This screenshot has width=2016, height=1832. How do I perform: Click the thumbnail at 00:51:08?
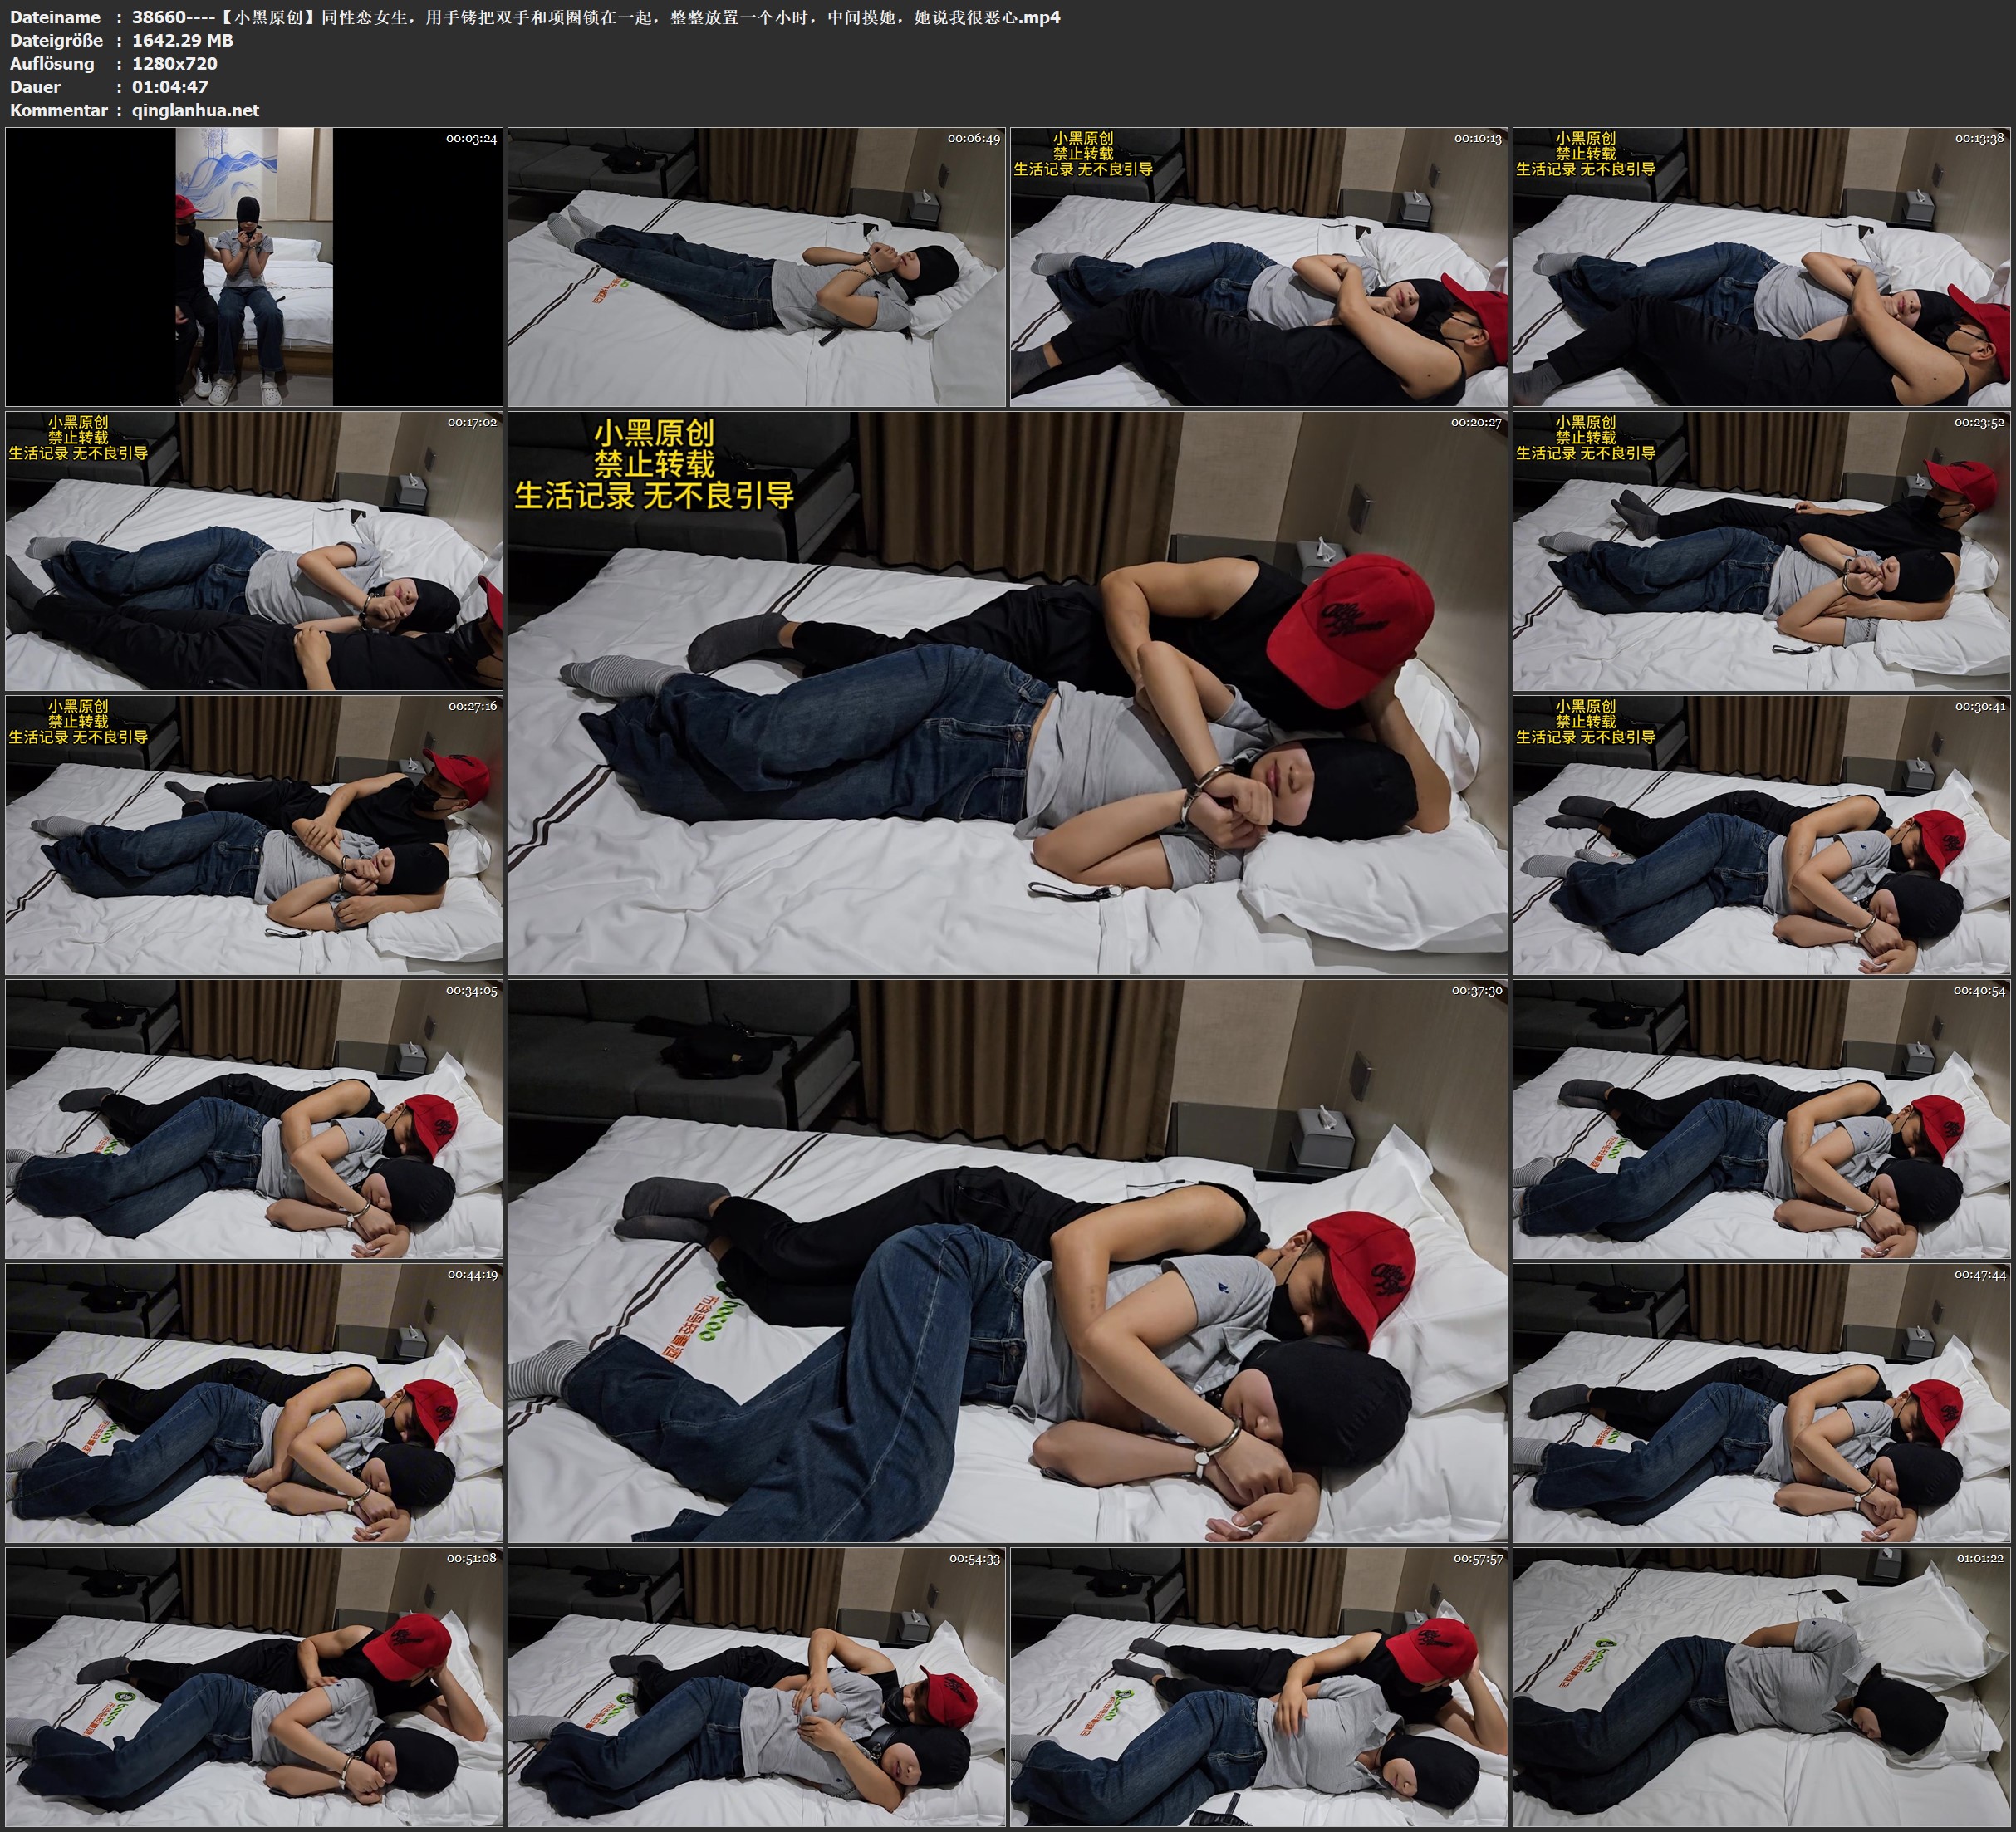254,1686
